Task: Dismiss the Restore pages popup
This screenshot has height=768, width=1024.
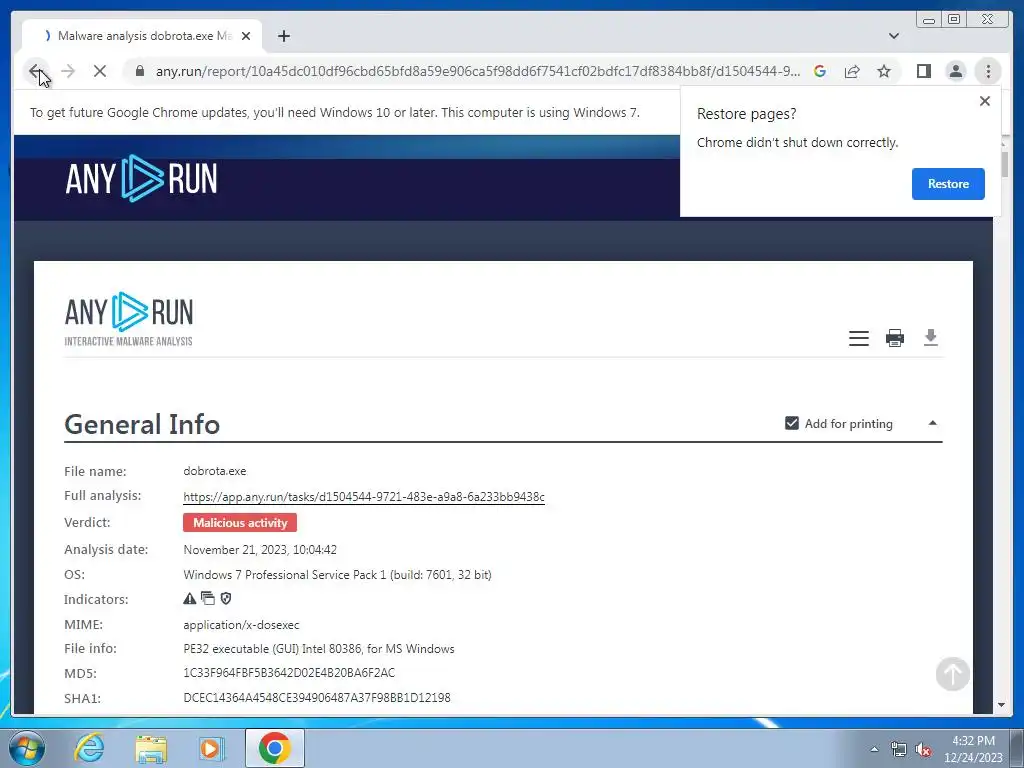Action: (x=985, y=101)
